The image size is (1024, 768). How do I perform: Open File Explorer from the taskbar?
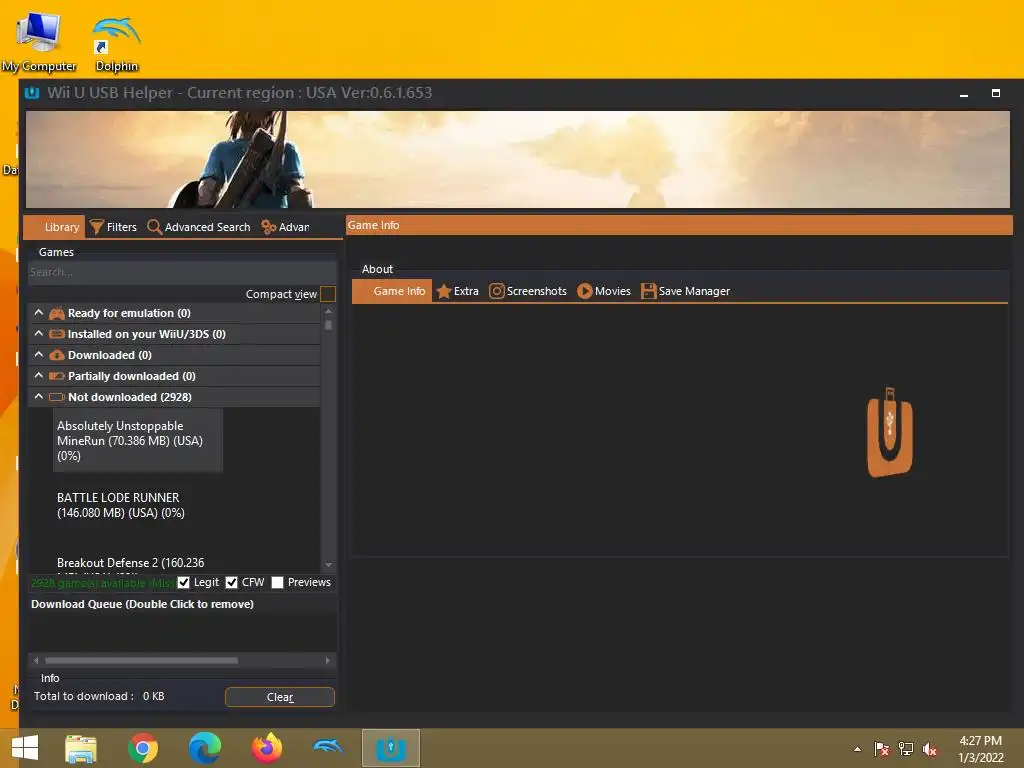[81, 748]
